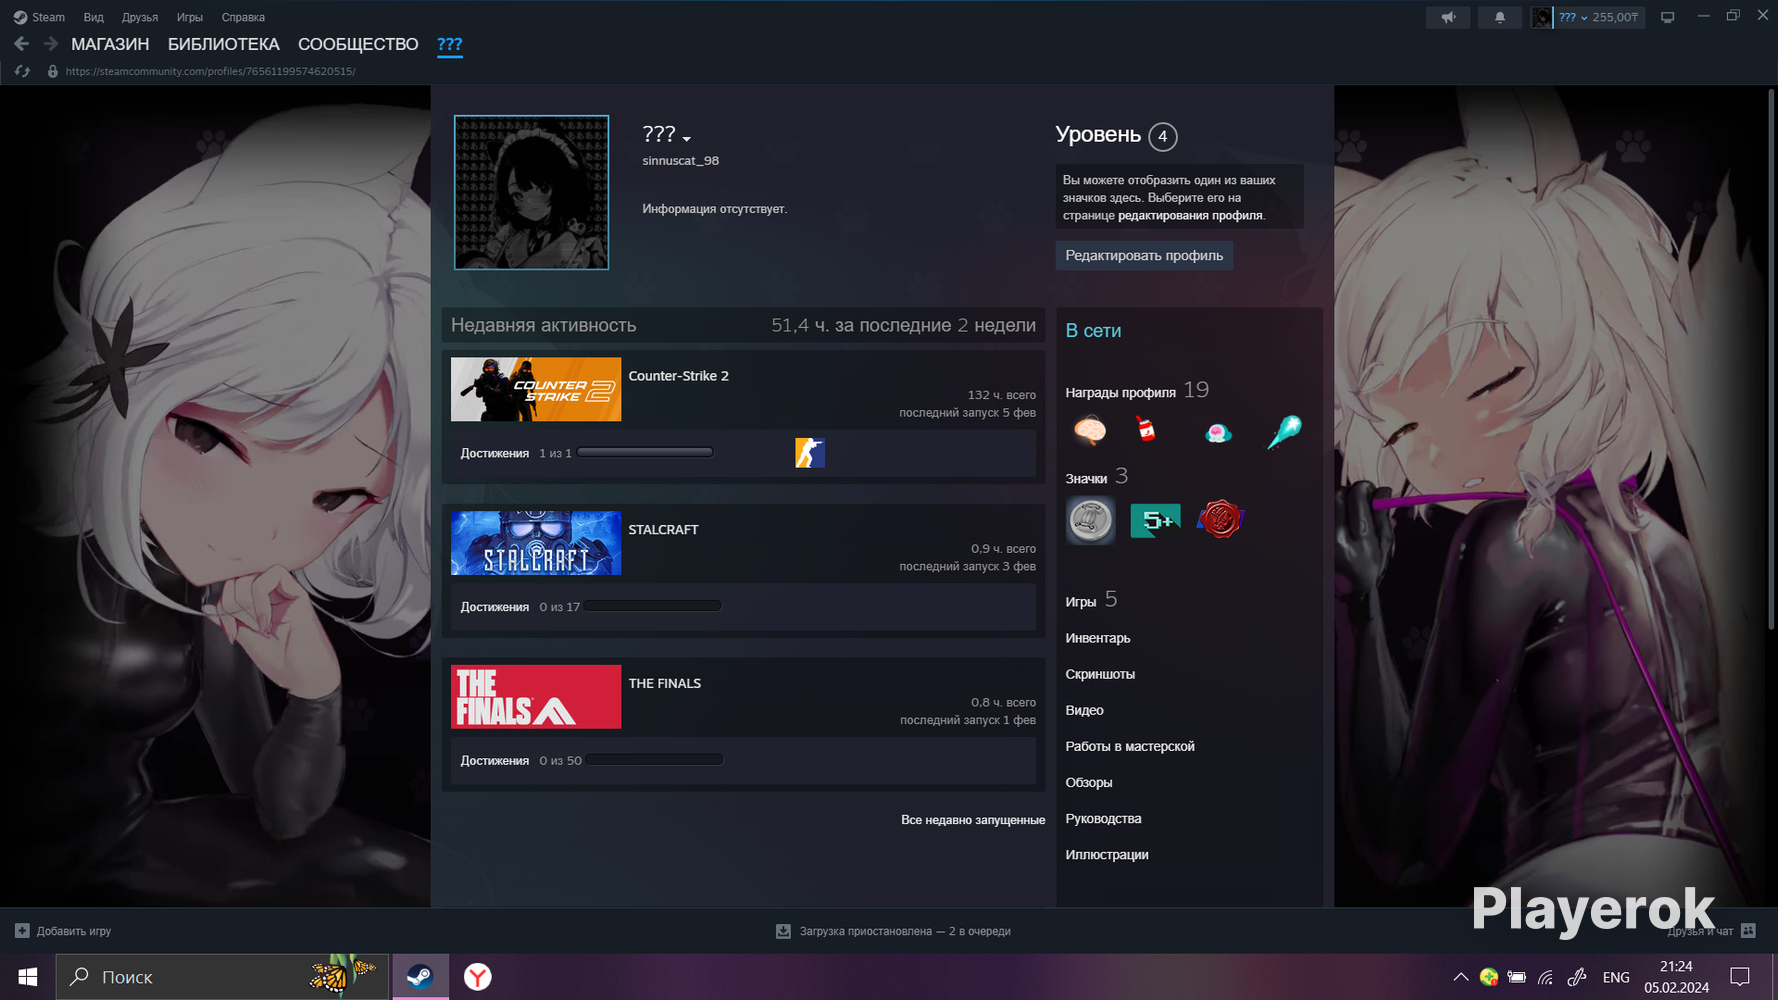Open the Иллюстрации link
Image resolution: width=1778 pixels, height=1000 pixels.
point(1107,854)
